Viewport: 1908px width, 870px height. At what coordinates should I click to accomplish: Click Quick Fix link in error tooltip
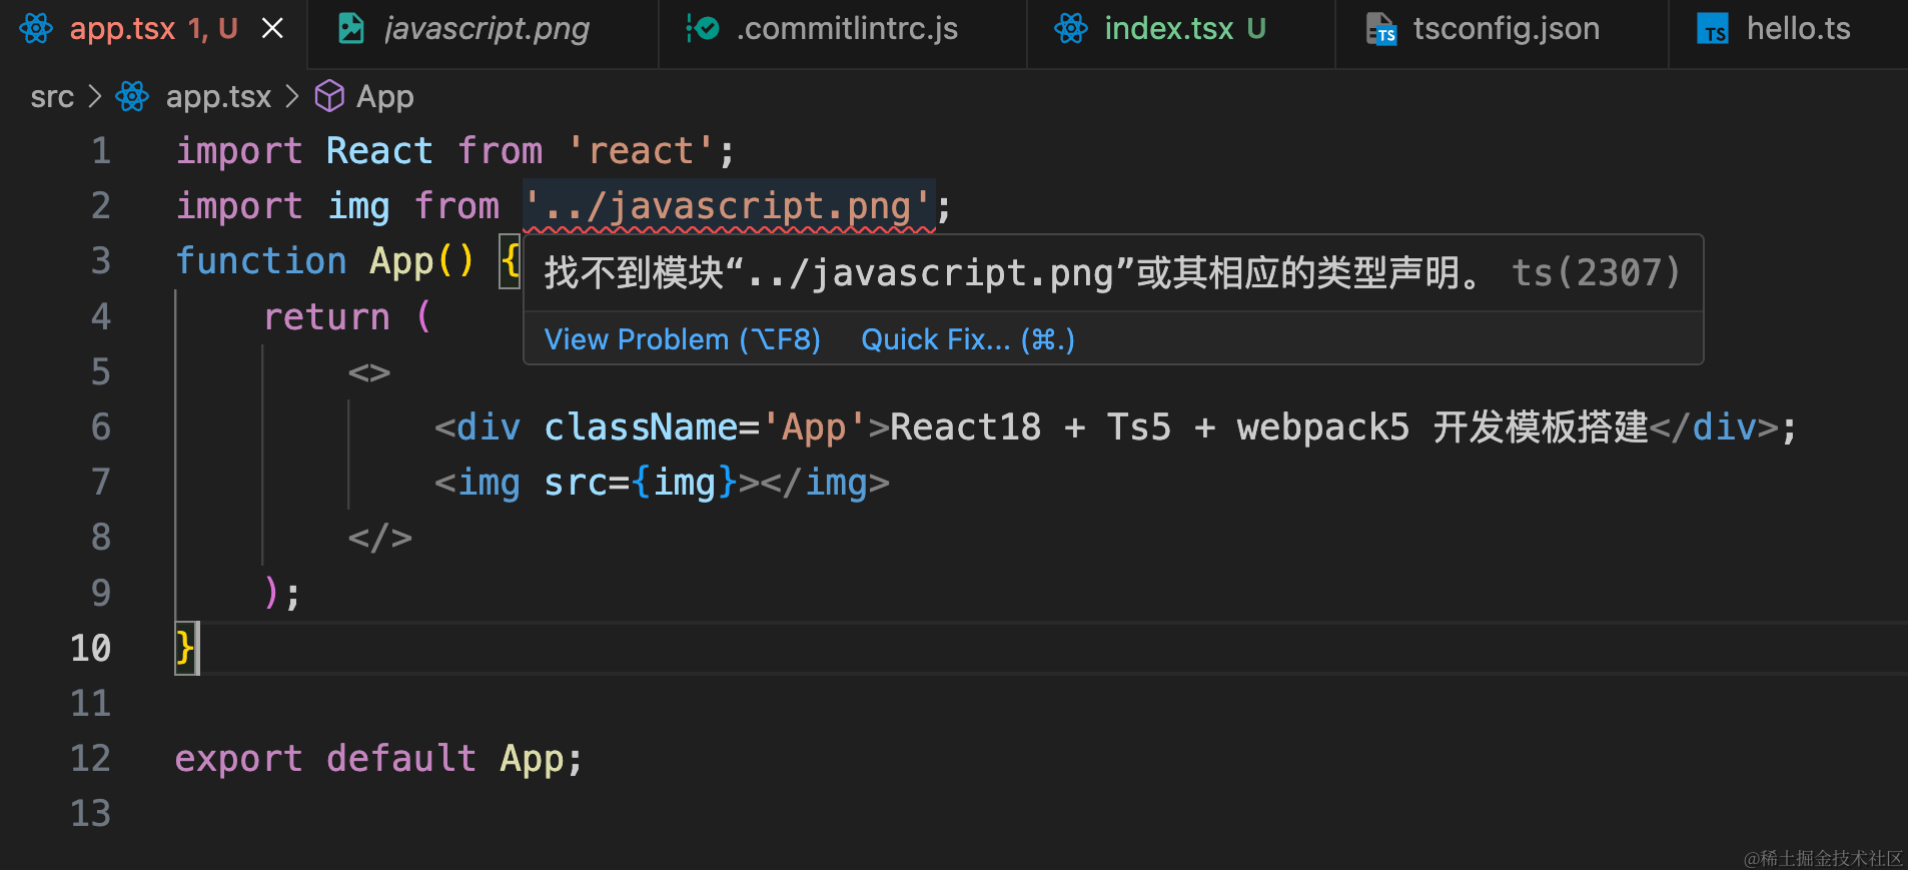[x=968, y=340]
